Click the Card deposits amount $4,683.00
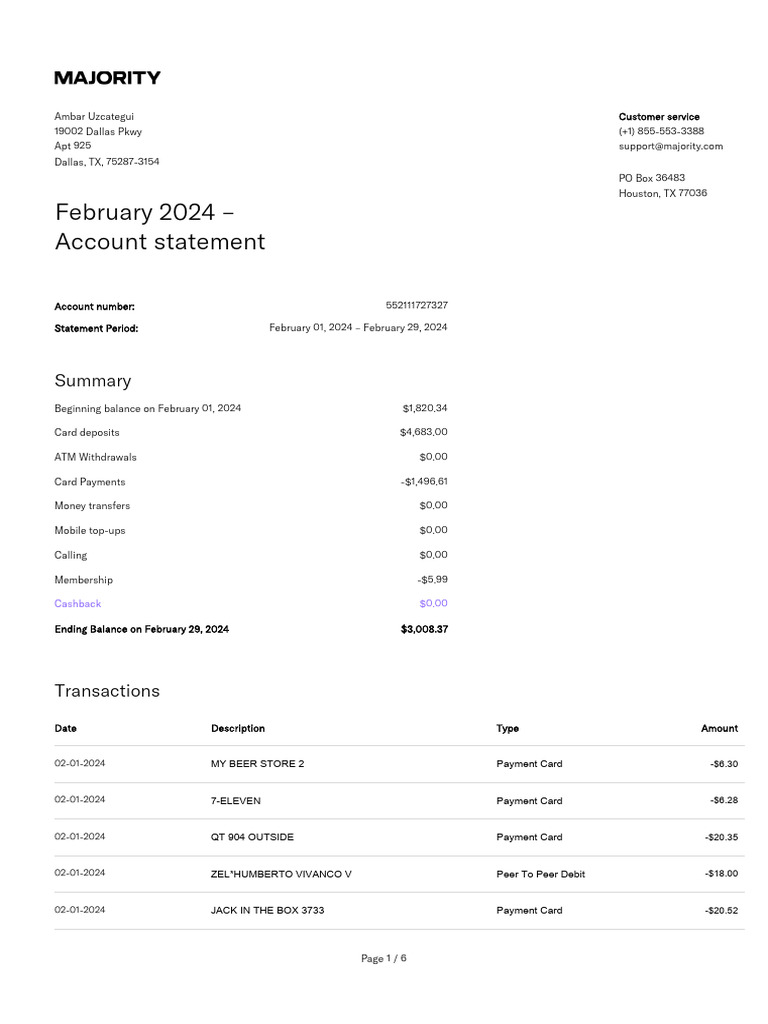The height and width of the screenshot is (1024, 768). pos(423,432)
